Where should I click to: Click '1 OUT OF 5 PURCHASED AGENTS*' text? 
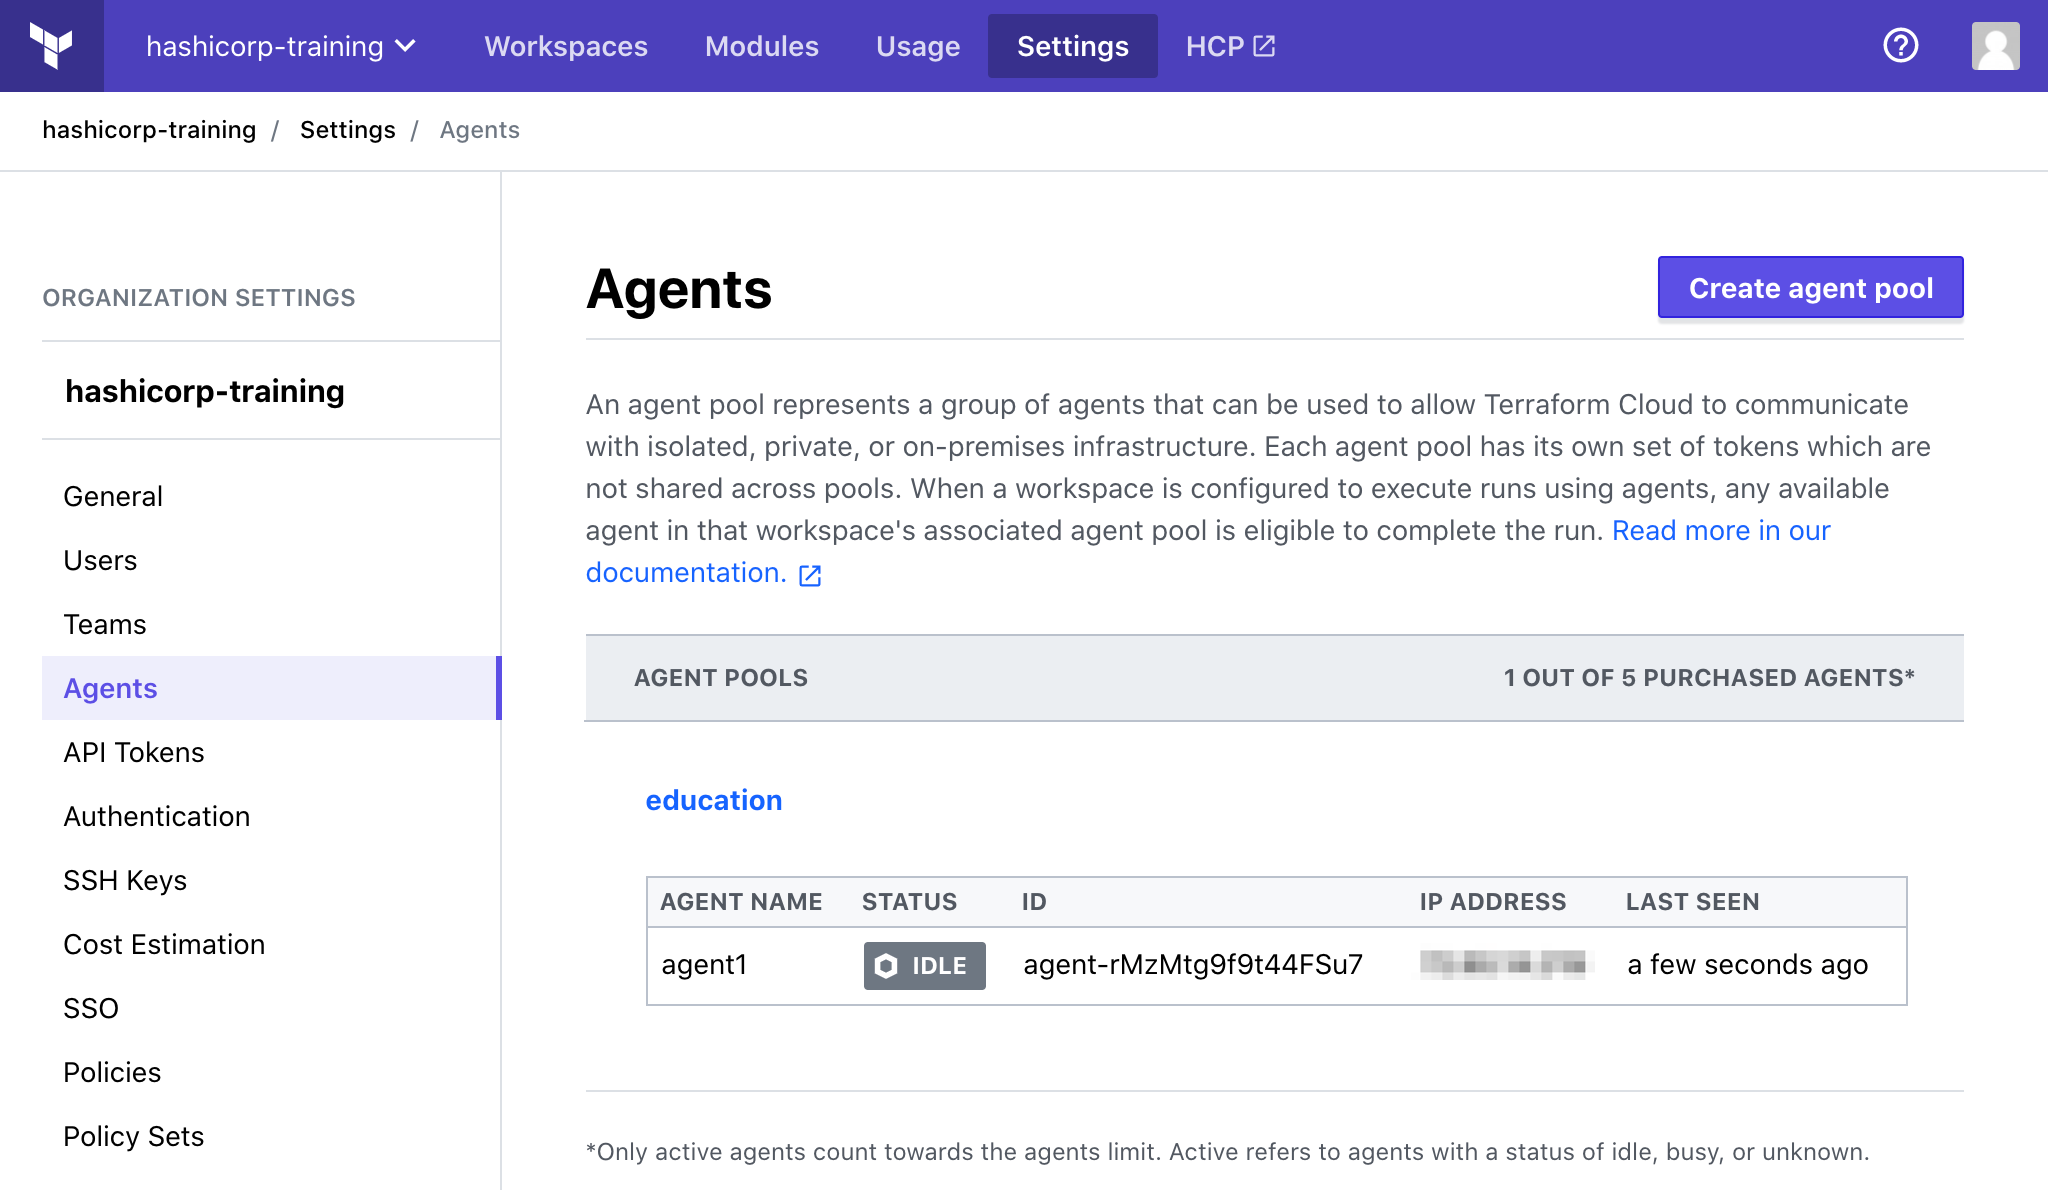point(1709,678)
